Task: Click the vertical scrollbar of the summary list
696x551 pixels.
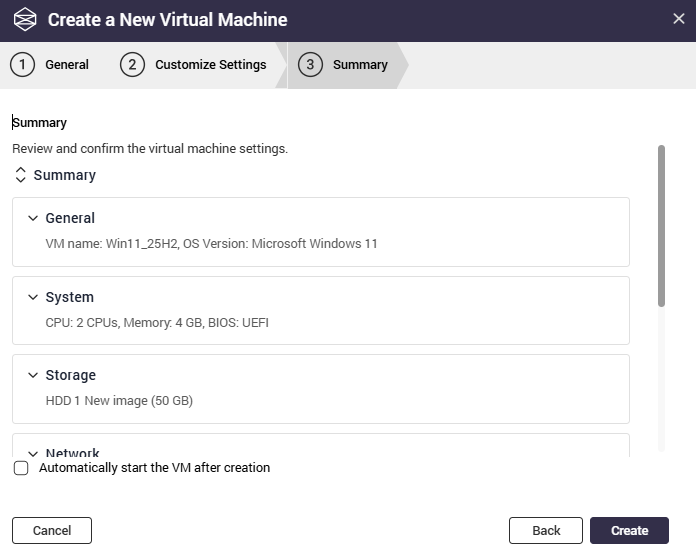Action: 661,225
